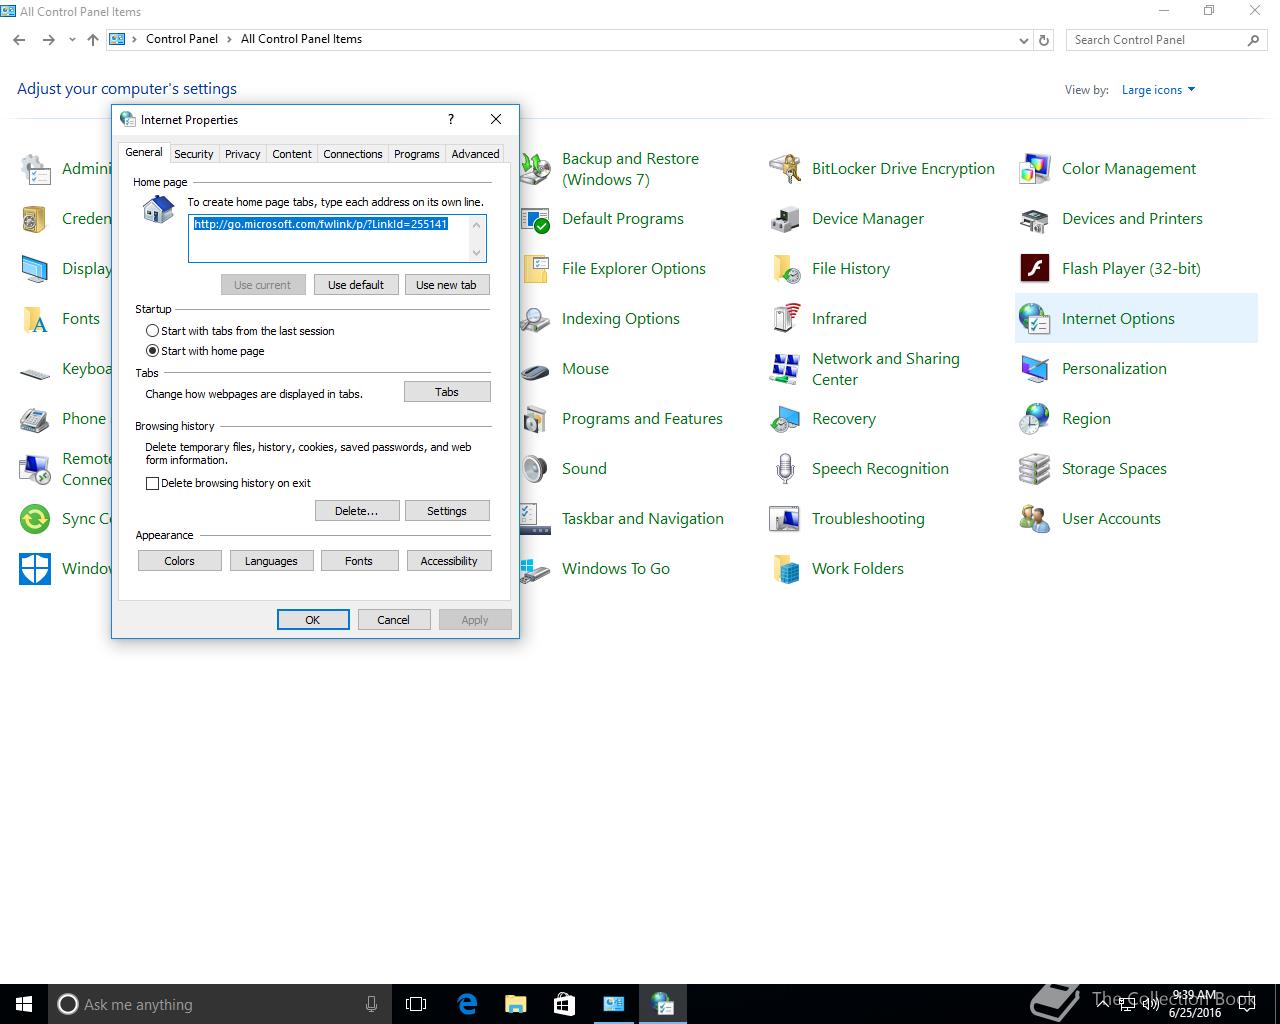Open Devices and Printers icon
Viewport: 1280px width, 1024px height.
point(1035,219)
